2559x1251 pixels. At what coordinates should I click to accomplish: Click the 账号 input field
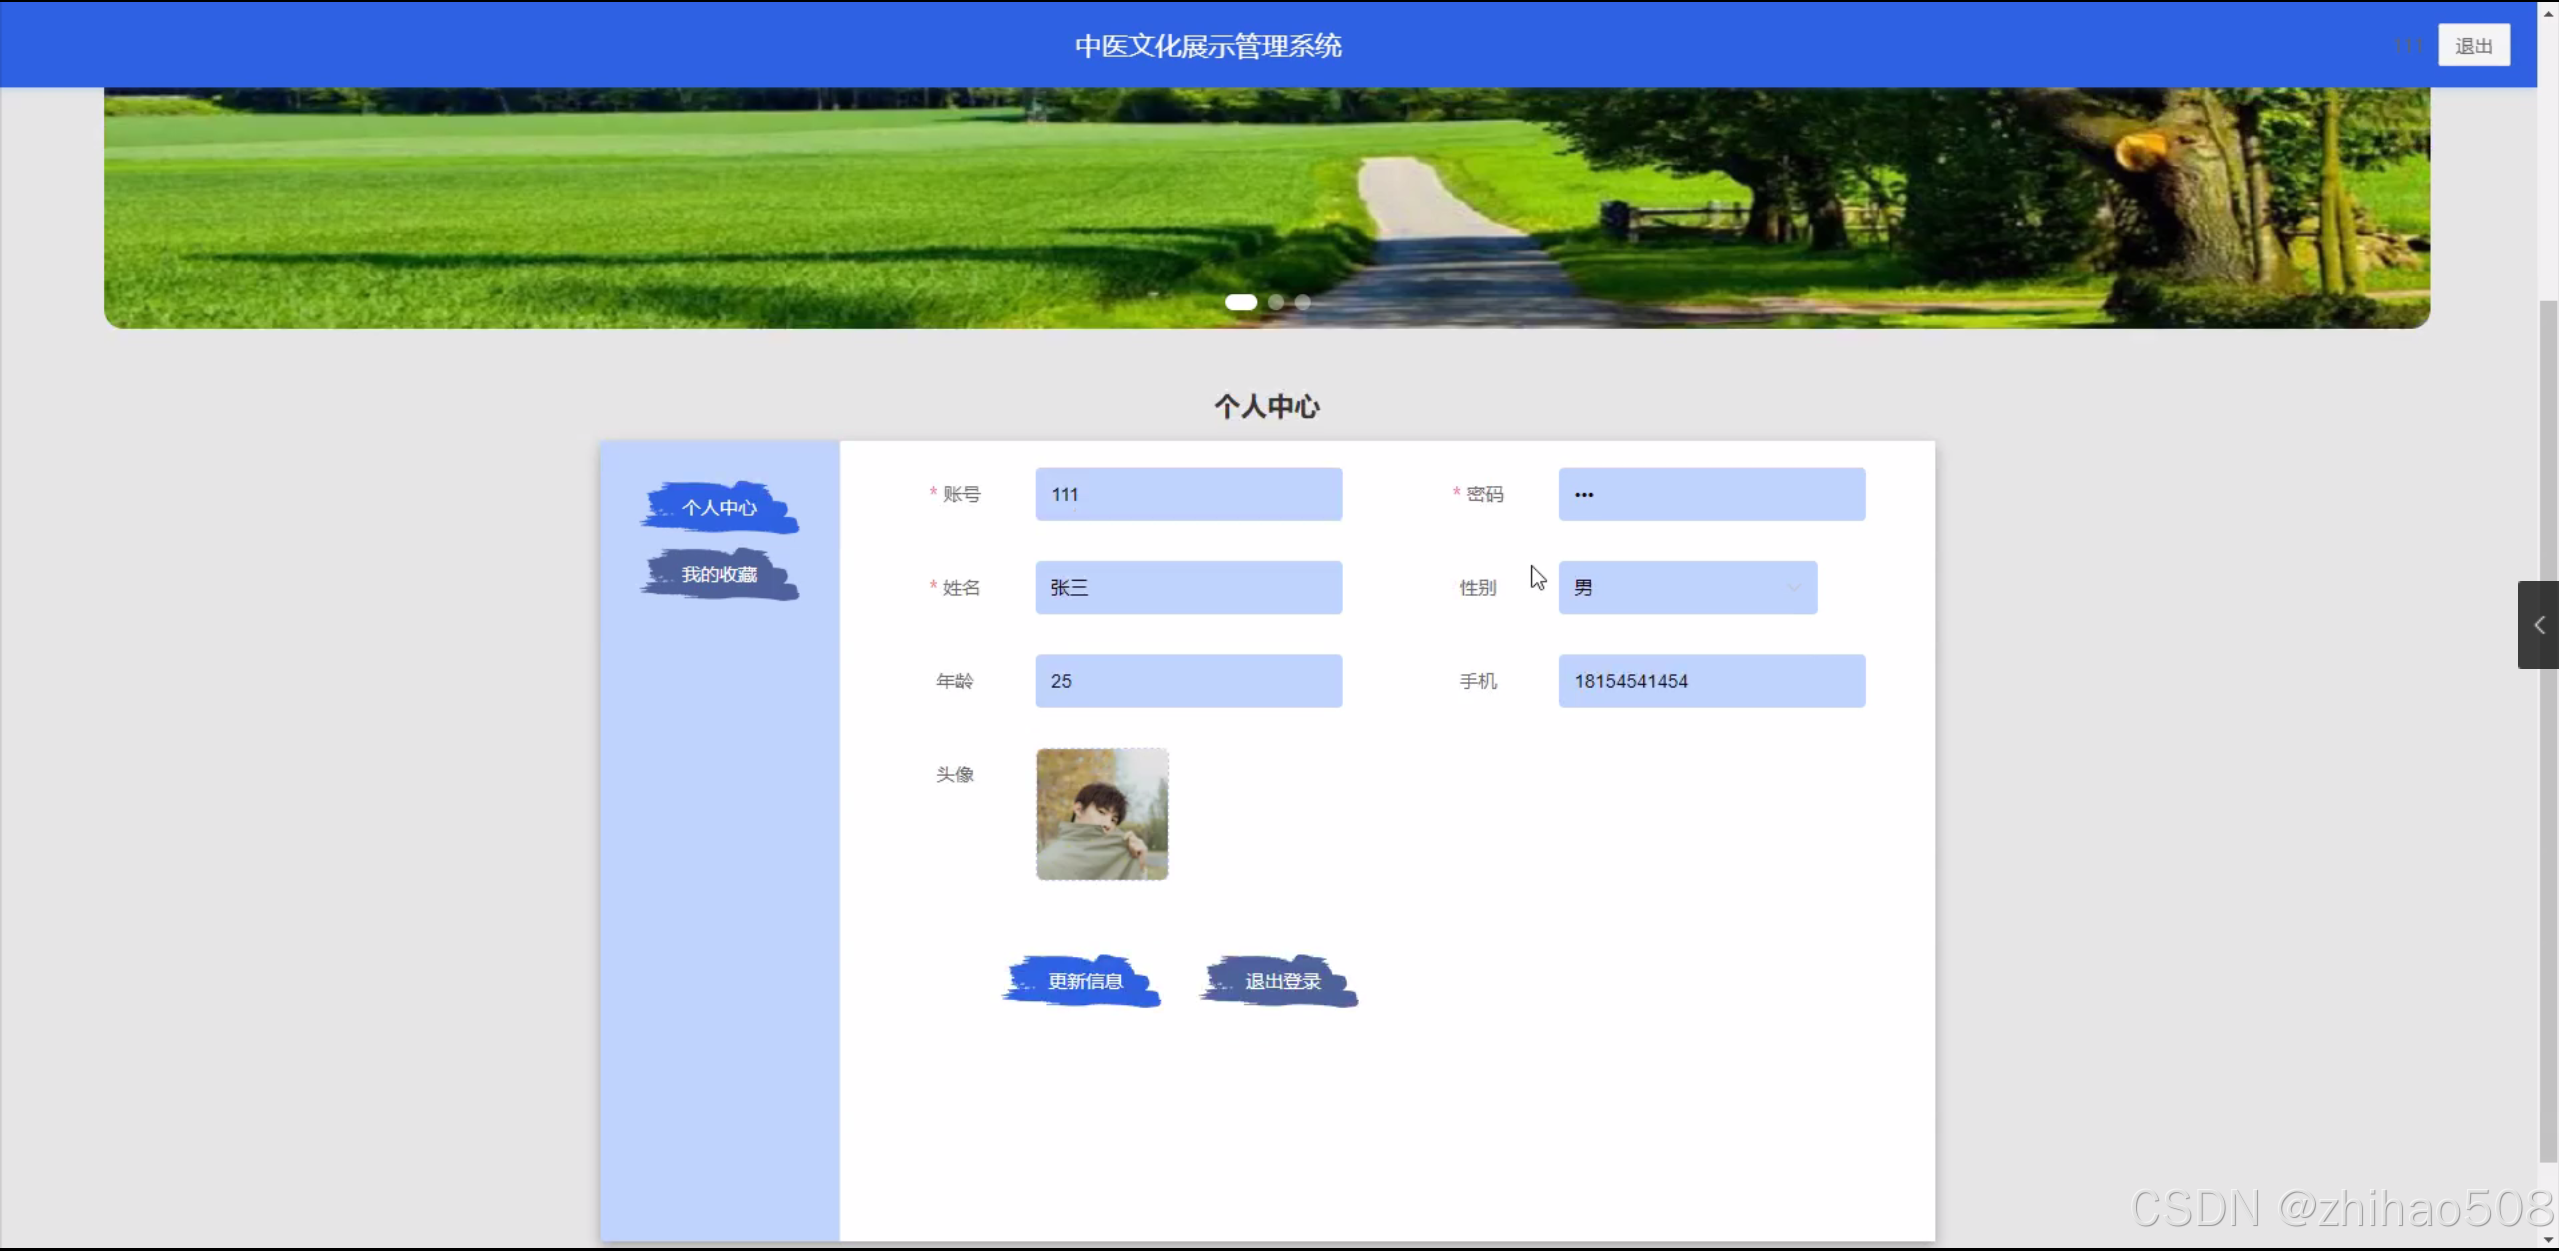(1188, 494)
